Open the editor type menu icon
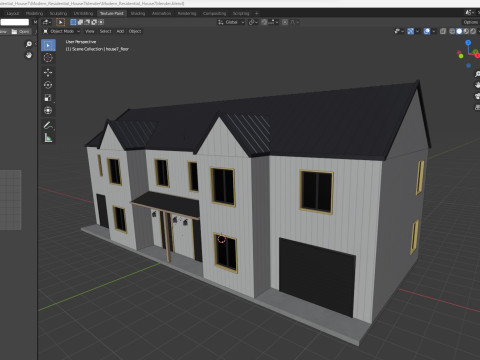 pyautogui.click(x=46, y=22)
